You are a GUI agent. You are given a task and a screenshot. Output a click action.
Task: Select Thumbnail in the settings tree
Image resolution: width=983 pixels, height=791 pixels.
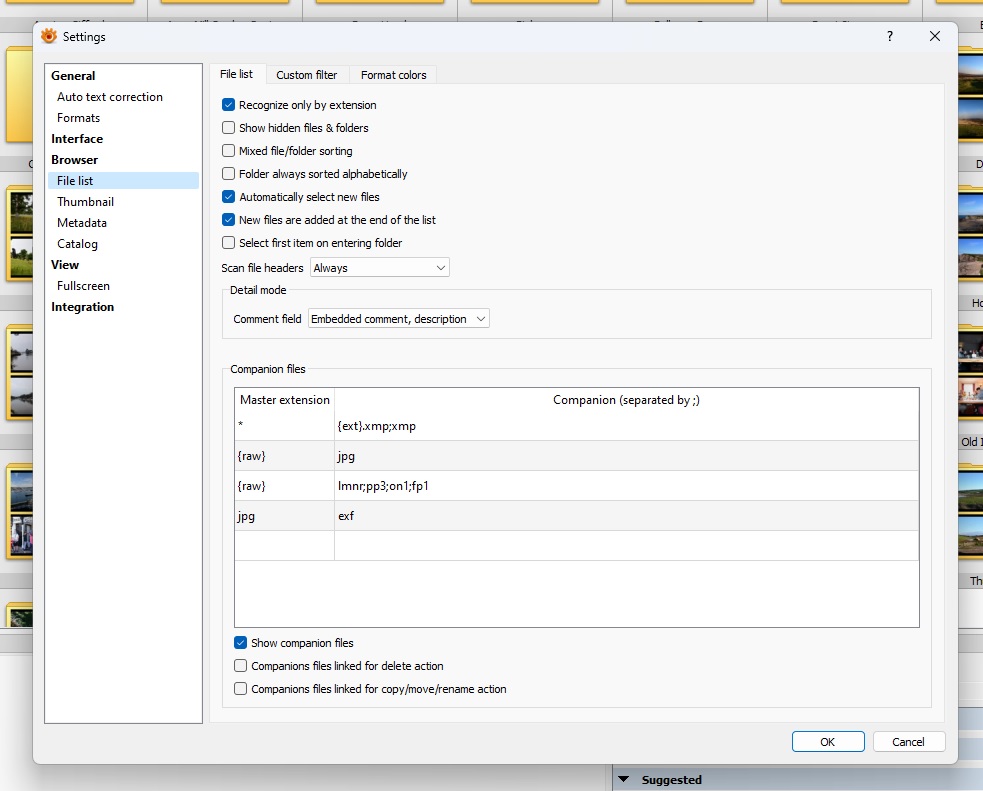pos(85,202)
